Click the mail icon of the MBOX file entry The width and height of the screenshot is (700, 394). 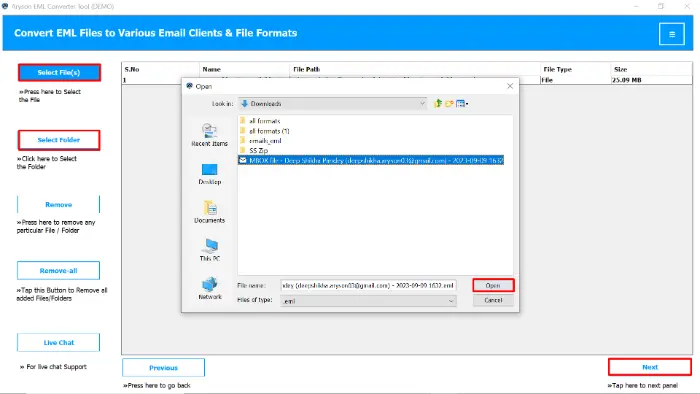point(243,160)
